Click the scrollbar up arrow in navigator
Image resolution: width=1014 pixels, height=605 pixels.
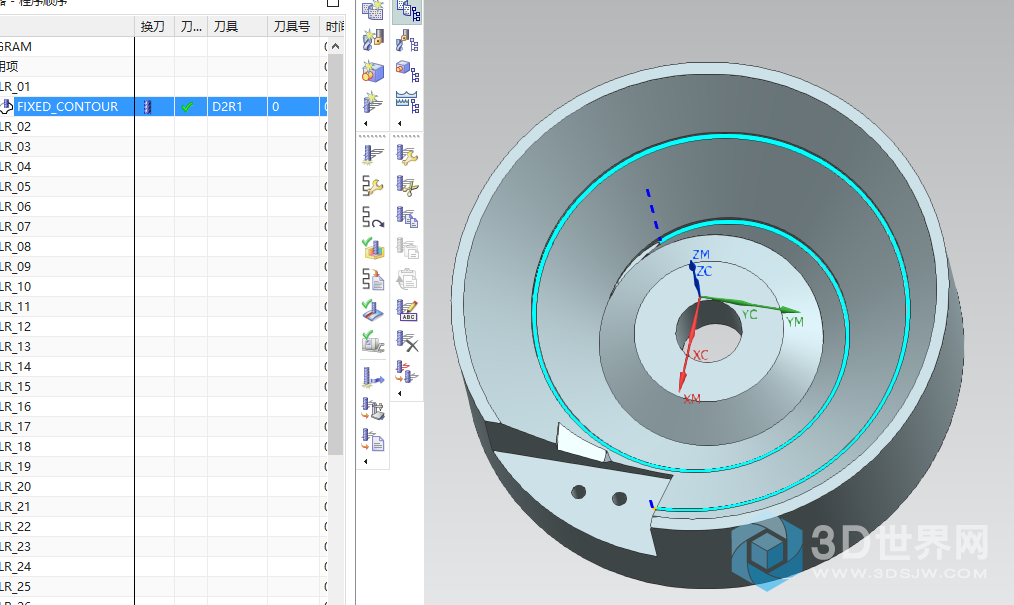click(335, 47)
